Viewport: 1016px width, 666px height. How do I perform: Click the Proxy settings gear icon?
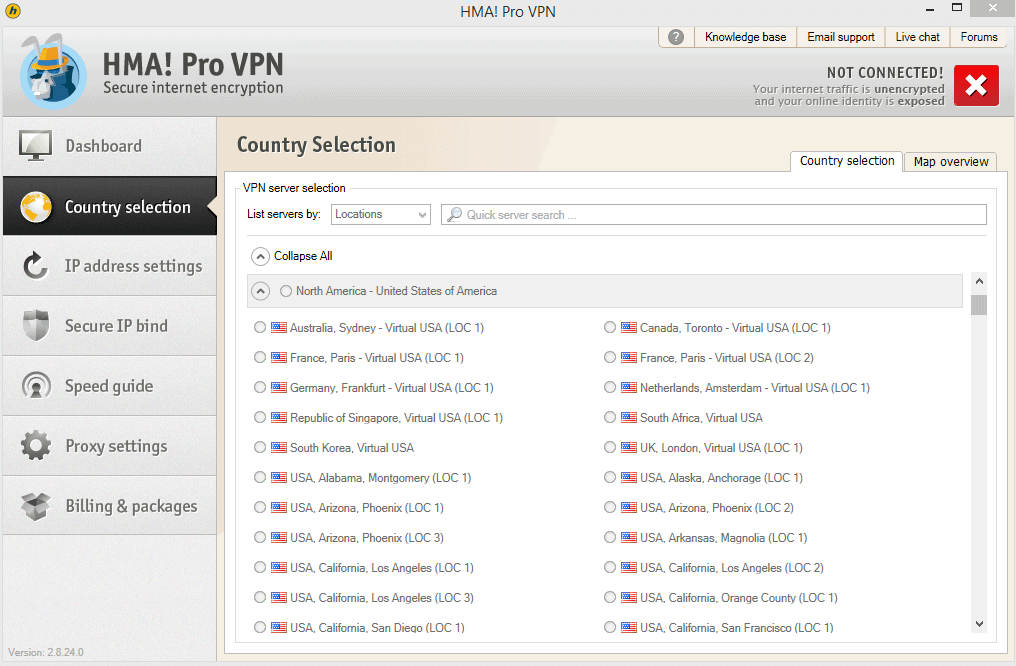point(36,446)
